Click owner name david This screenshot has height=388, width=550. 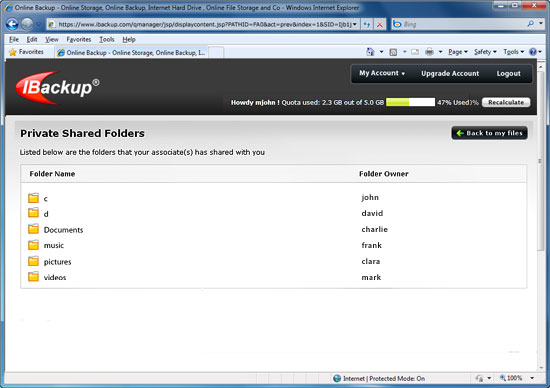(x=372, y=213)
